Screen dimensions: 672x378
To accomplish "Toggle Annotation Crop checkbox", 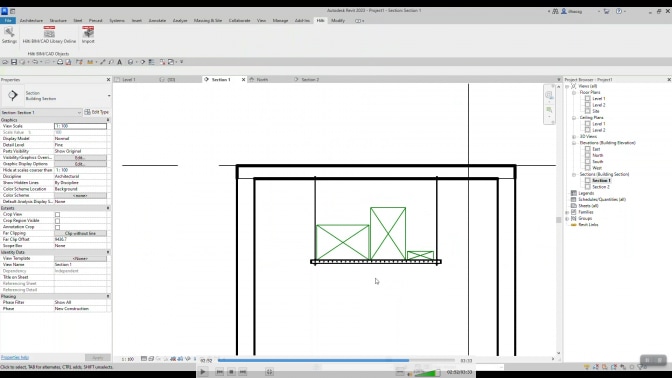I will click(57, 227).
